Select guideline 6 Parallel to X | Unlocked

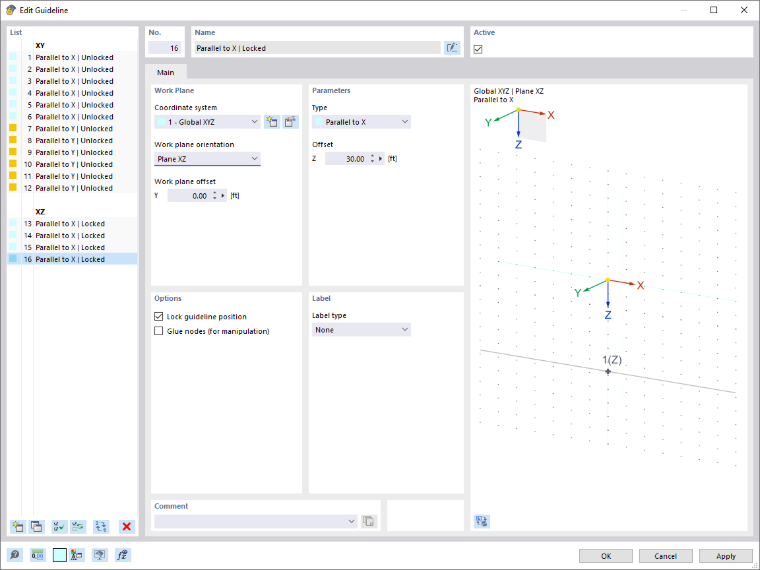(x=72, y=117)
